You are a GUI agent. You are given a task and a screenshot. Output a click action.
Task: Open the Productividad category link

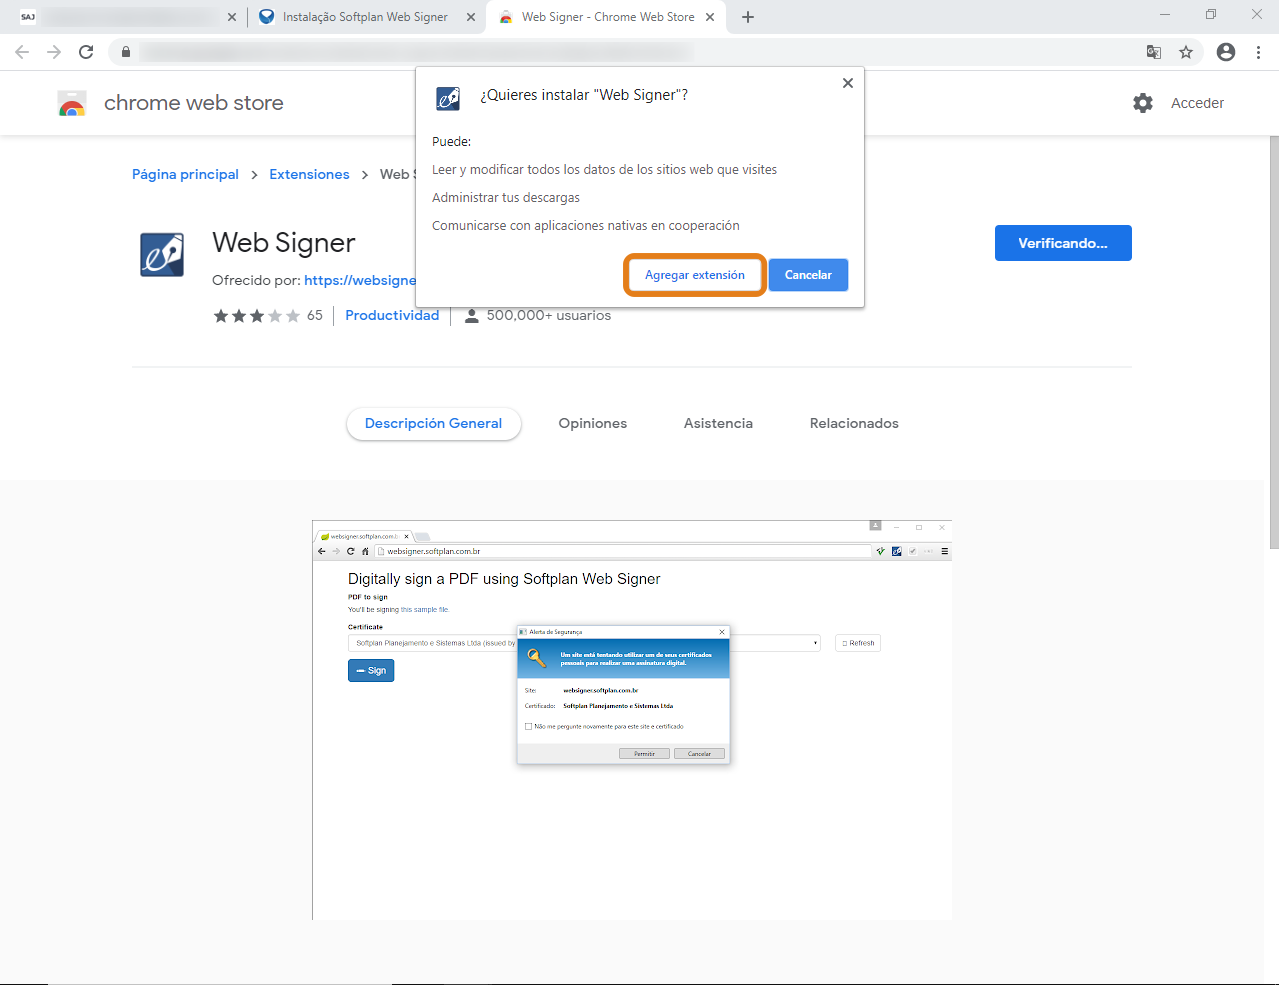[392, 315]
